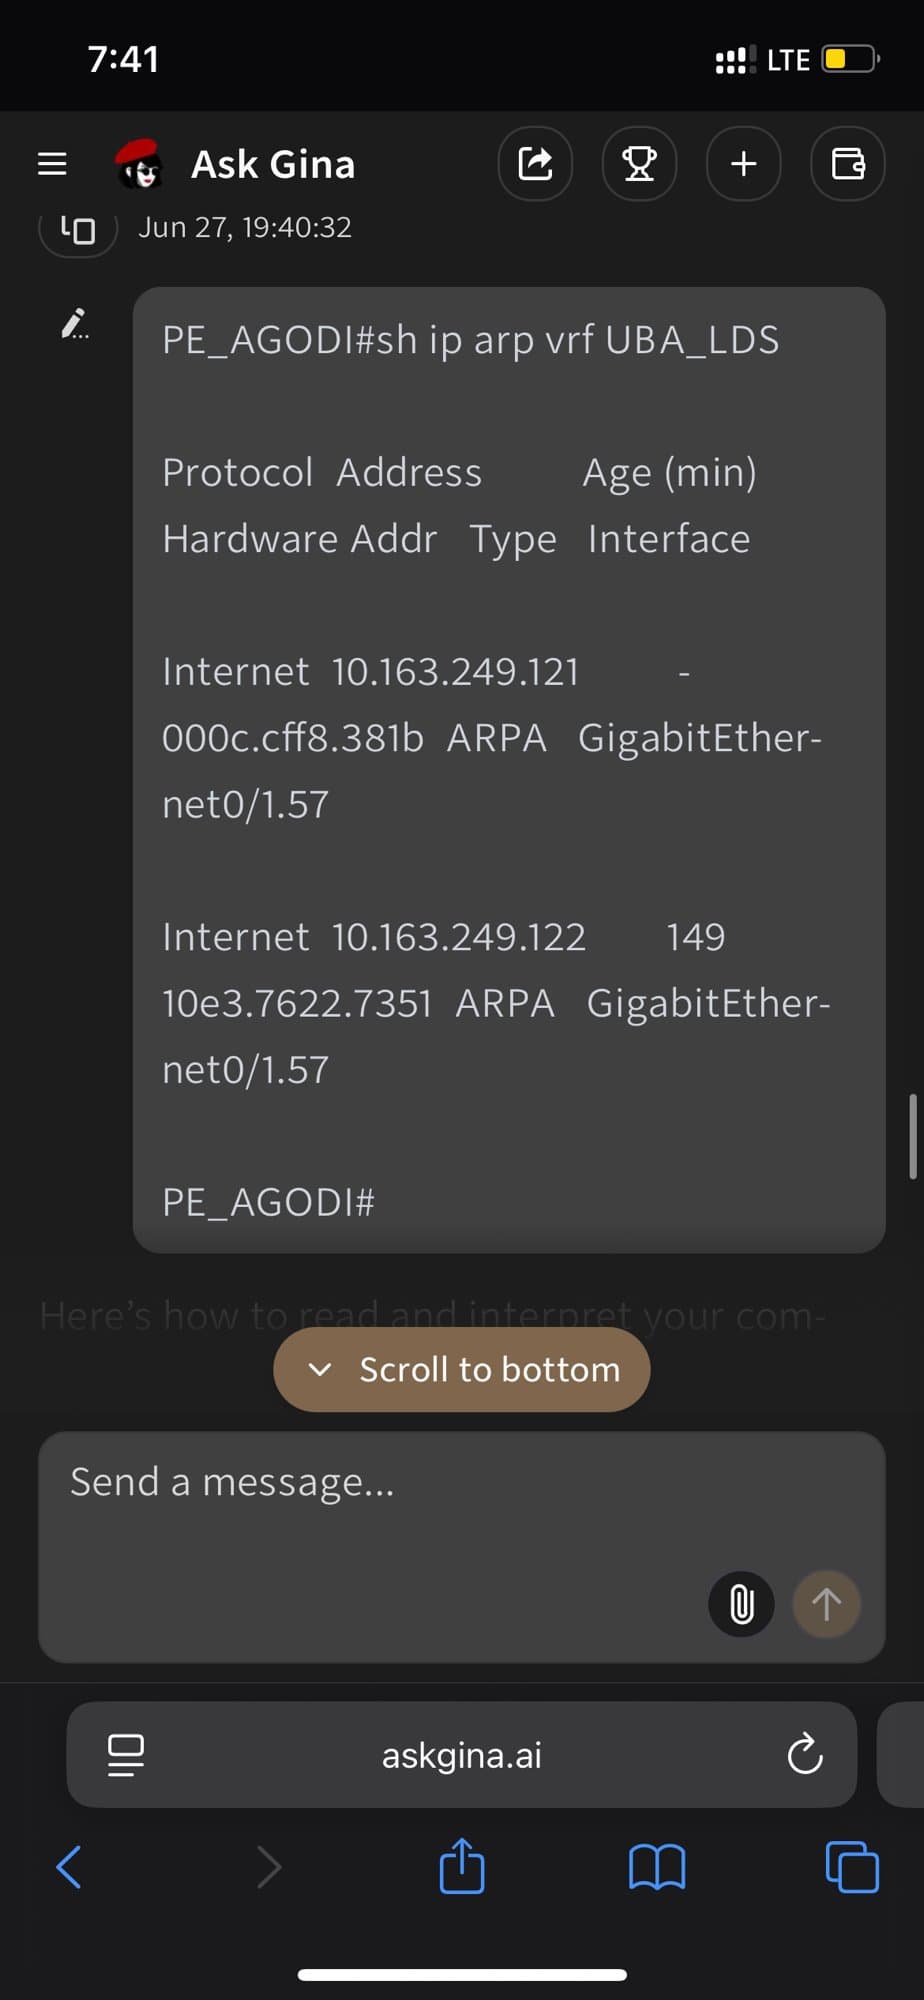Copy message via timestamp copy icon
This screenshot has height=2000, width=924.
78,230
